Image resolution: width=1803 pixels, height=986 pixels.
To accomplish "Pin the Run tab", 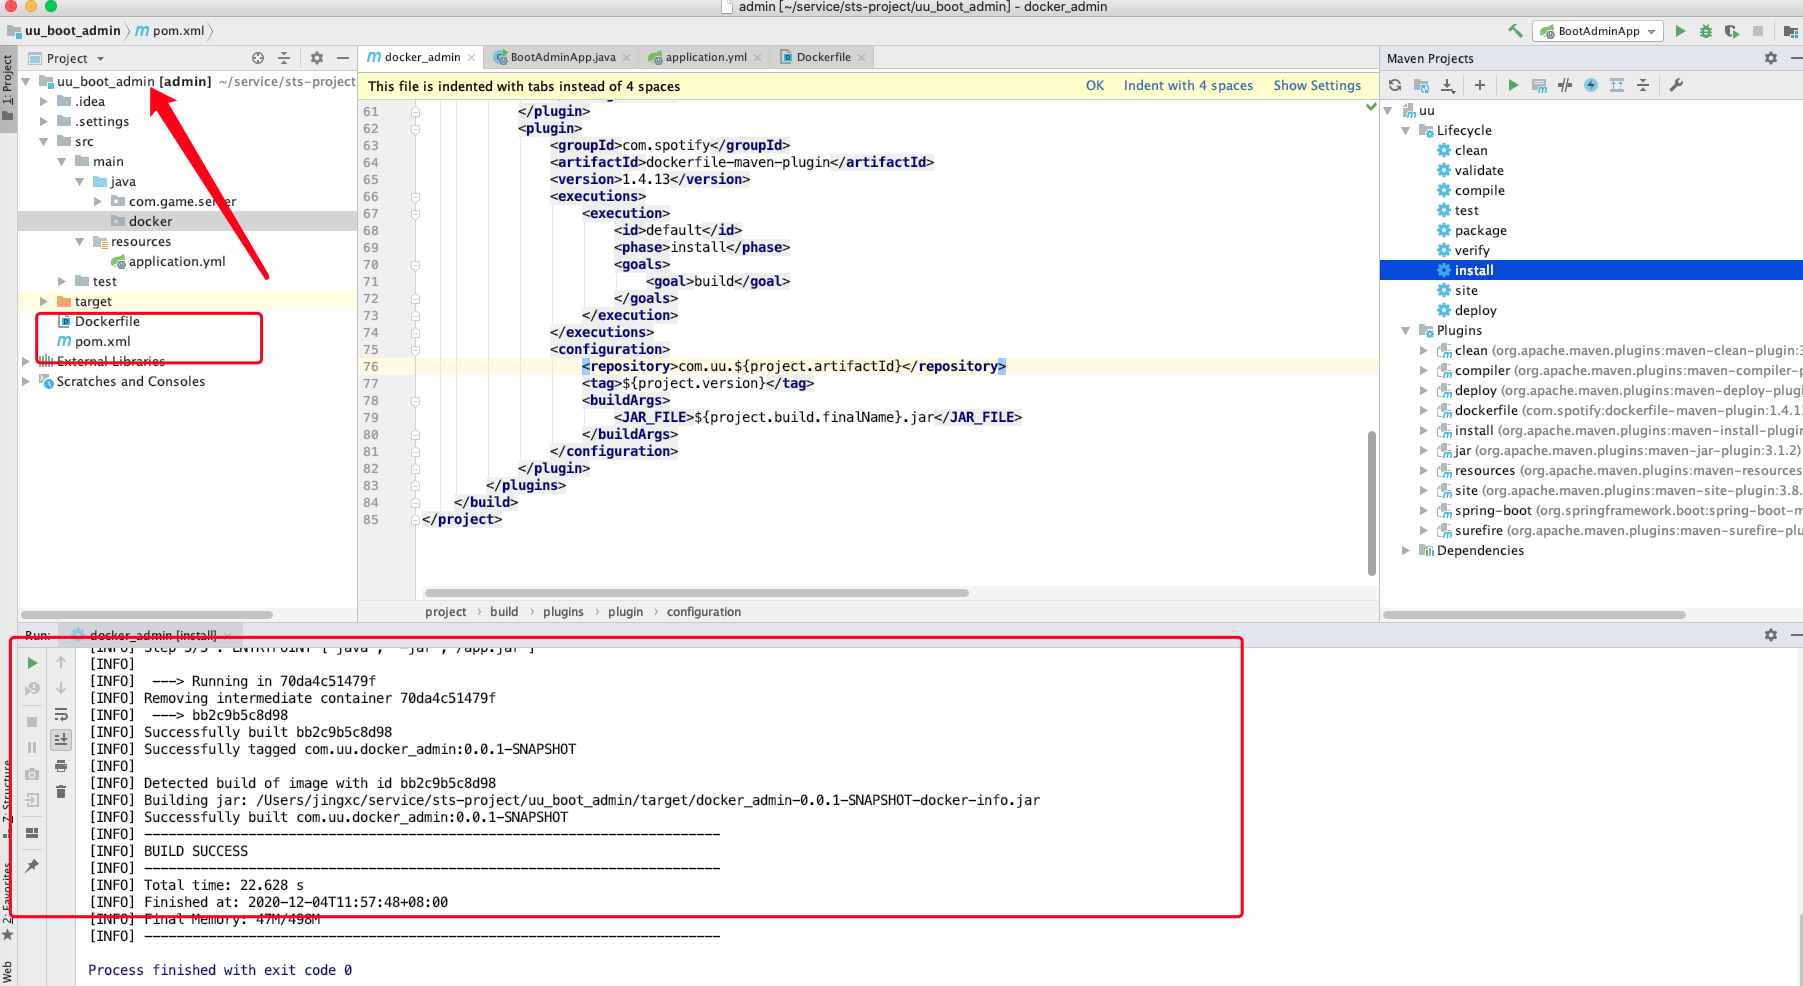I will coord(31,866).
